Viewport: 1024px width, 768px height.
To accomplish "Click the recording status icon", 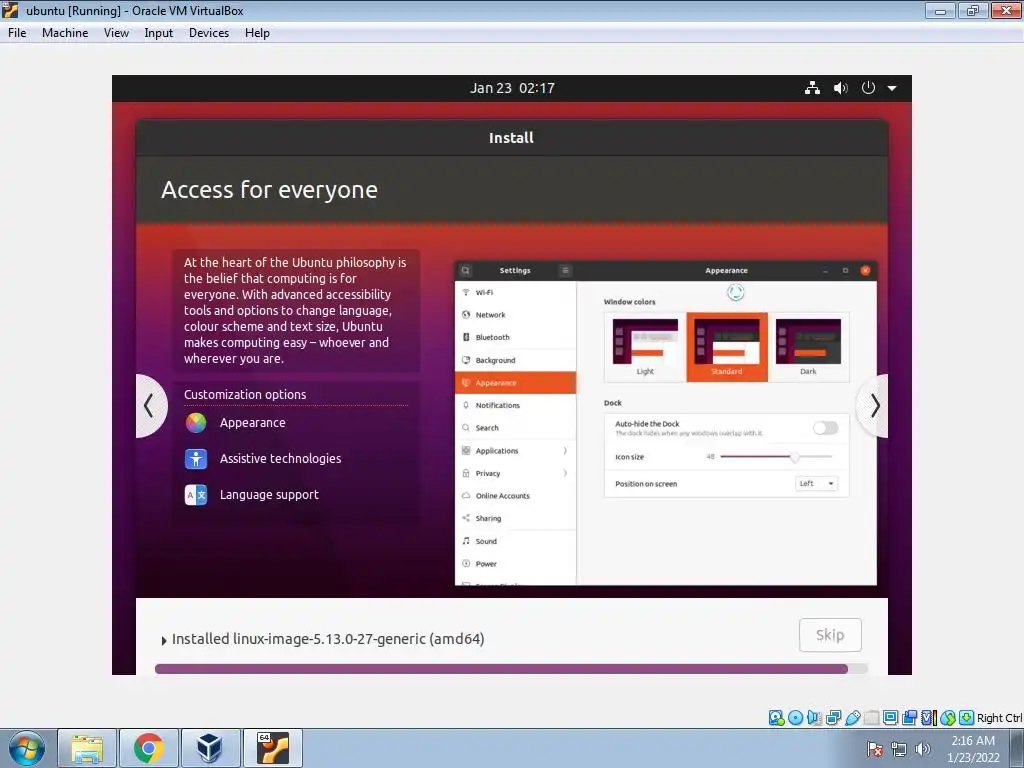I will (x=909, y=718).
